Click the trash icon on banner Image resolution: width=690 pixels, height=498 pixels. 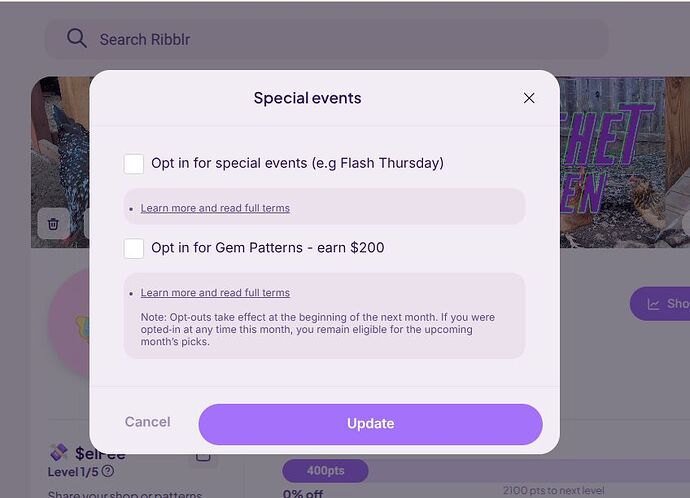pyautogui.click(x=54, y=224)
